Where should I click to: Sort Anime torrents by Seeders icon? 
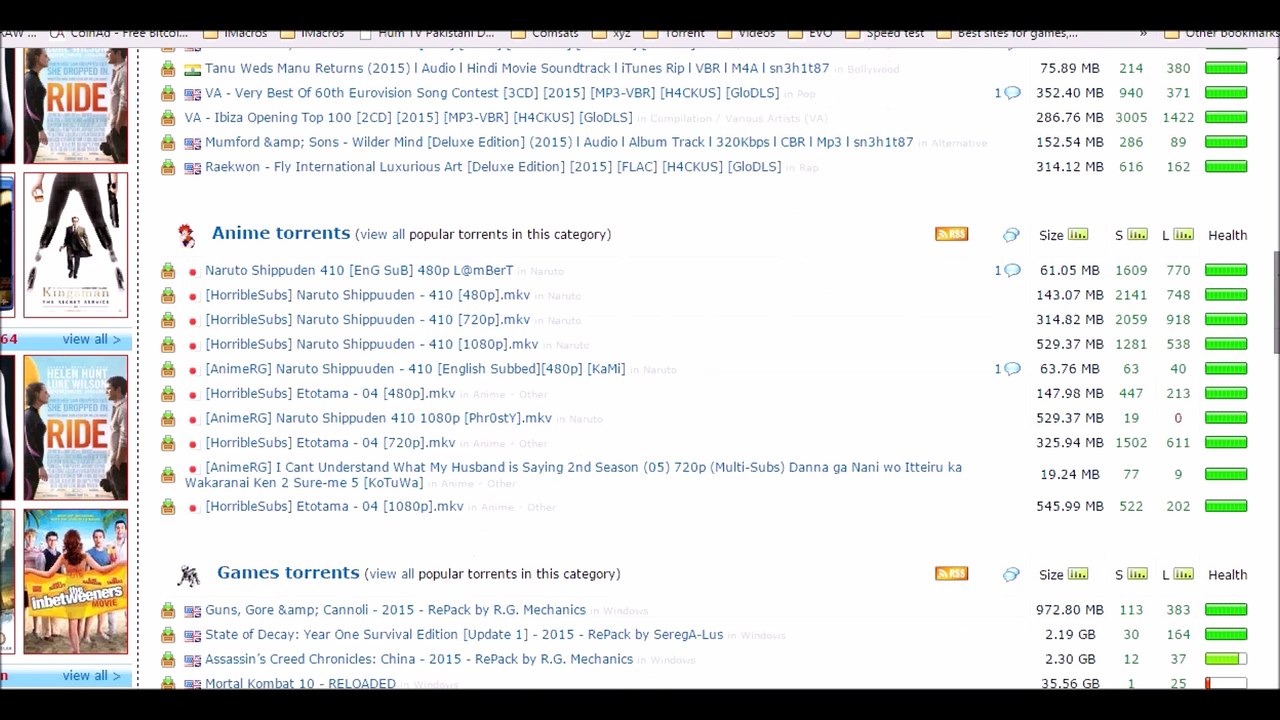(x=1137, y=235)
